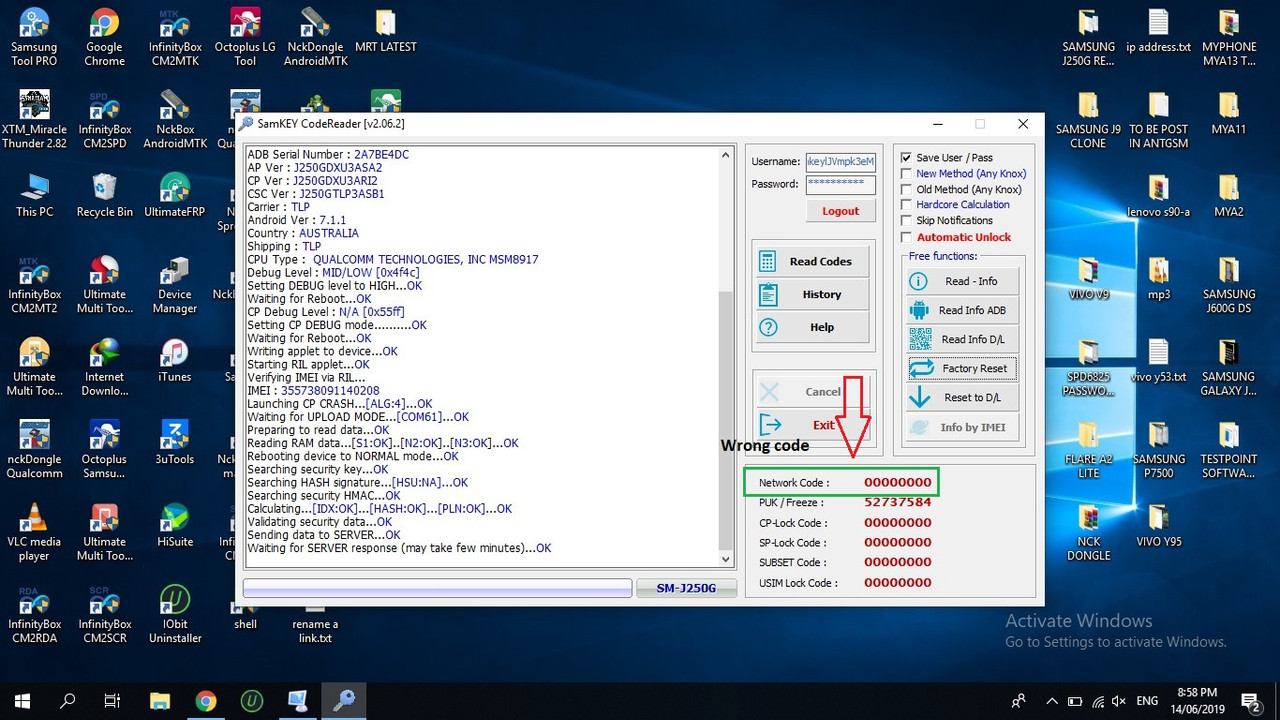Screen dimensions: 1280x720
Task: Open XTM_Miracle Thunder 2.82 icon
Action: pyautogui.click(x=34, y=120)
